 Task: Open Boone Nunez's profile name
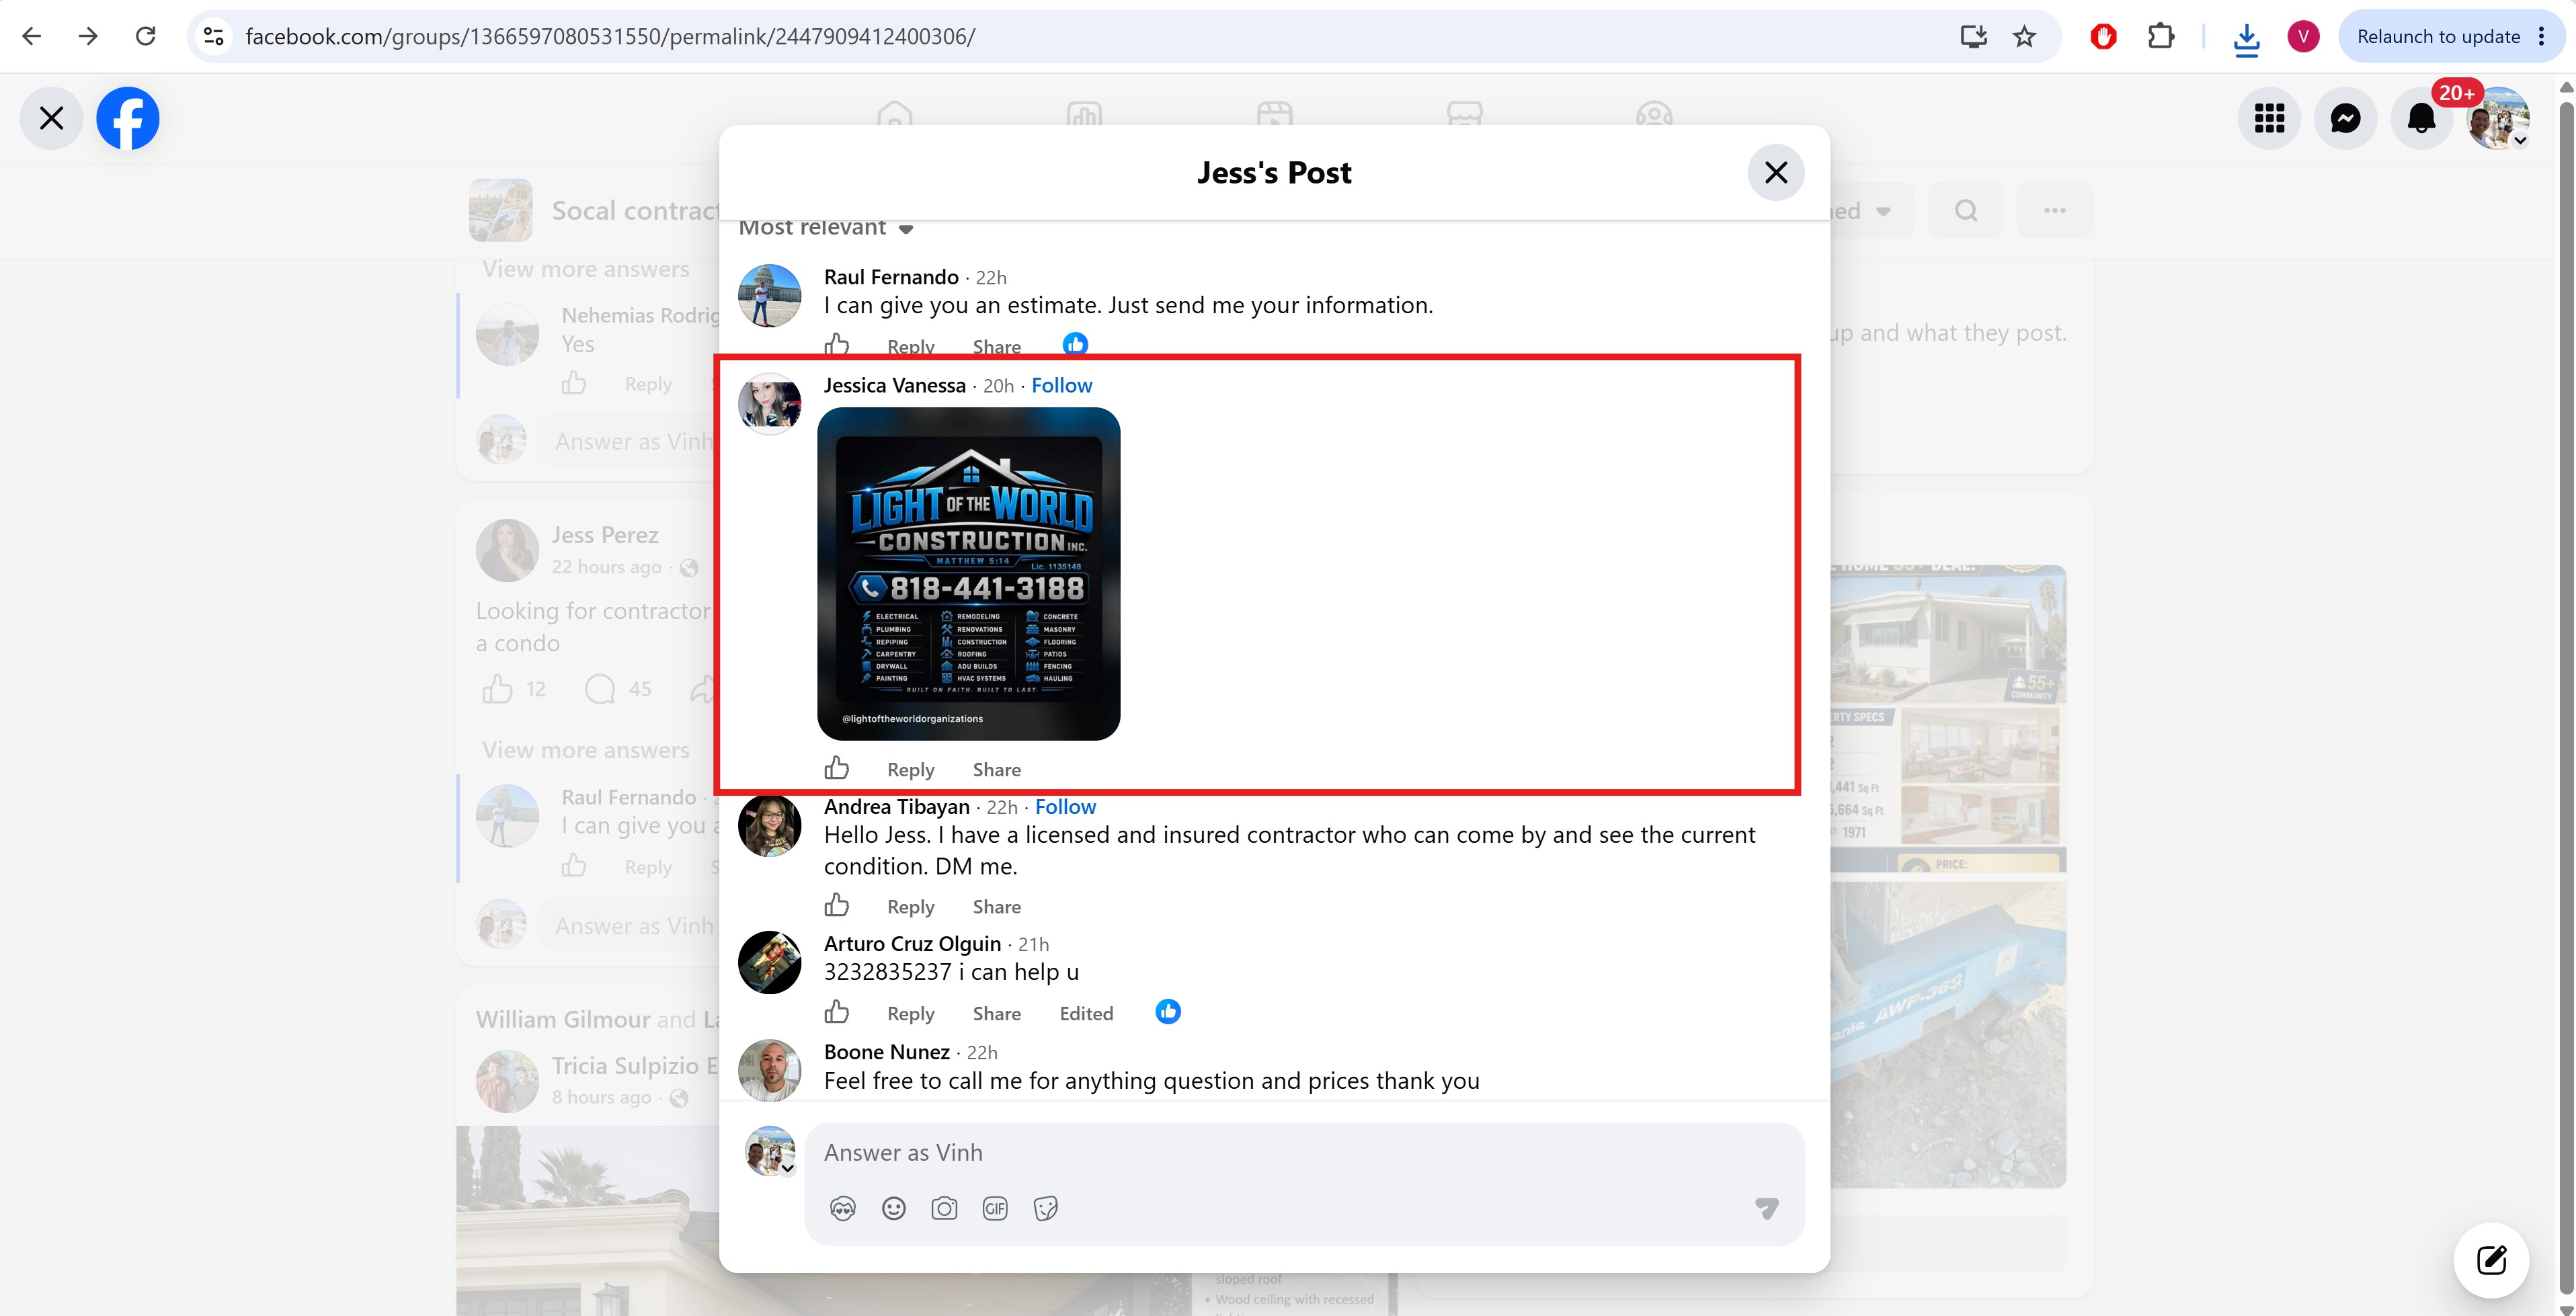tap(887, 1052)
